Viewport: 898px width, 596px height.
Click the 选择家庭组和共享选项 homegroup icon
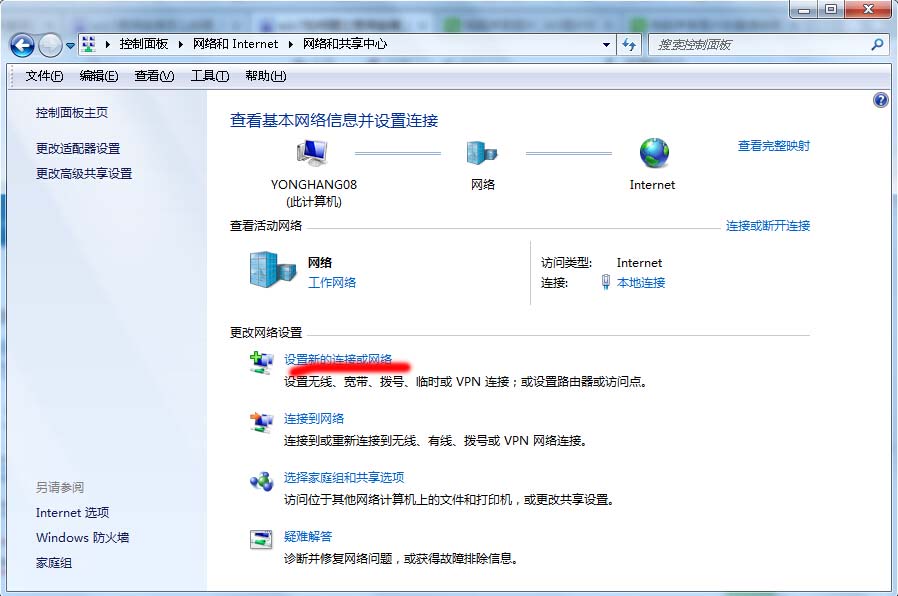coord(261,479)
